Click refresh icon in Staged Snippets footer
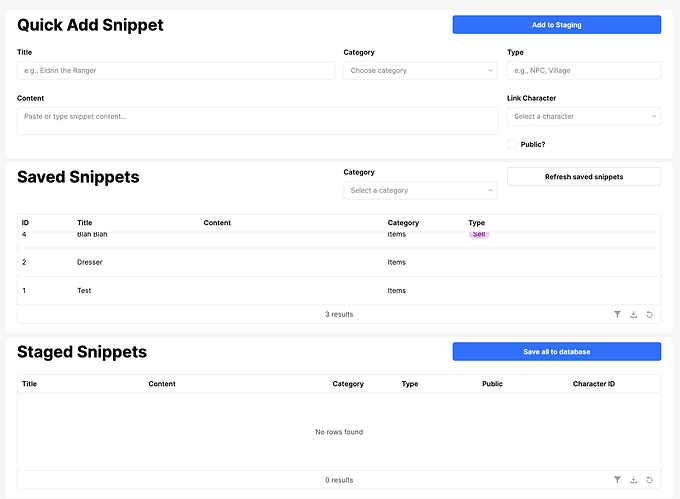The width and height of the screenshot is (680, 499). click(x=650, y=480)
